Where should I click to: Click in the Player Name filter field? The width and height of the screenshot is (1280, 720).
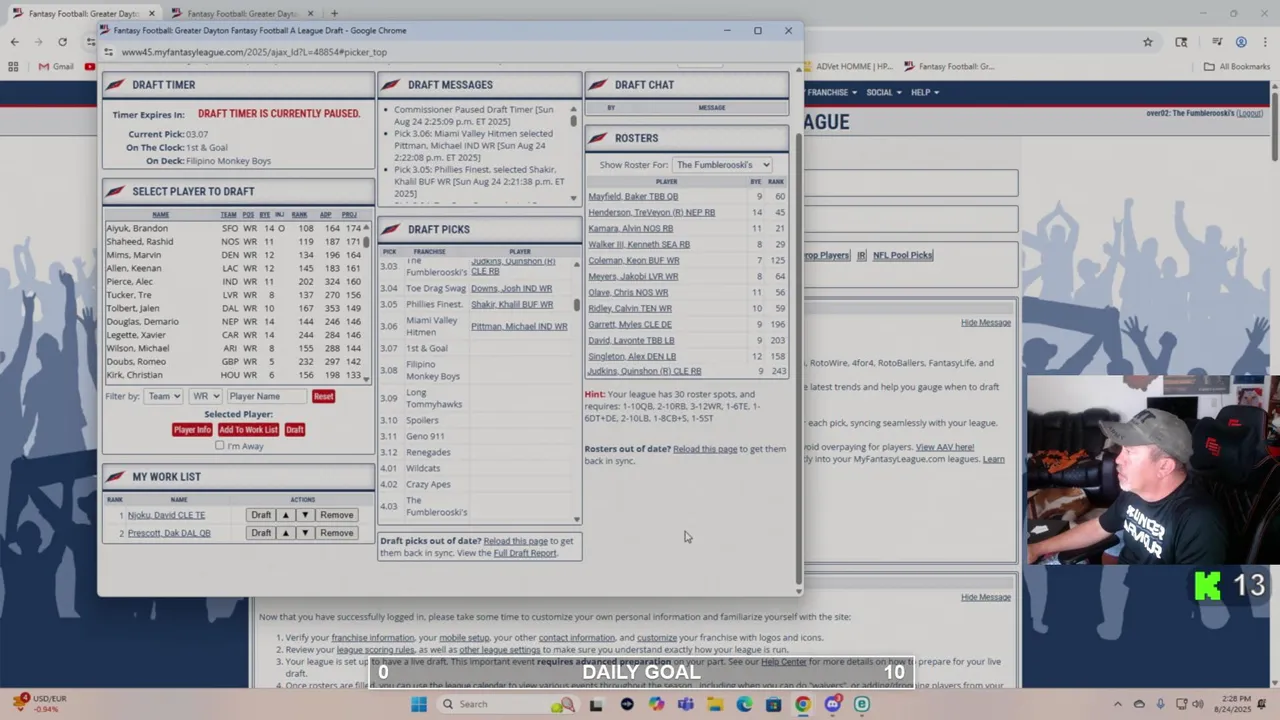pos(267,396)
